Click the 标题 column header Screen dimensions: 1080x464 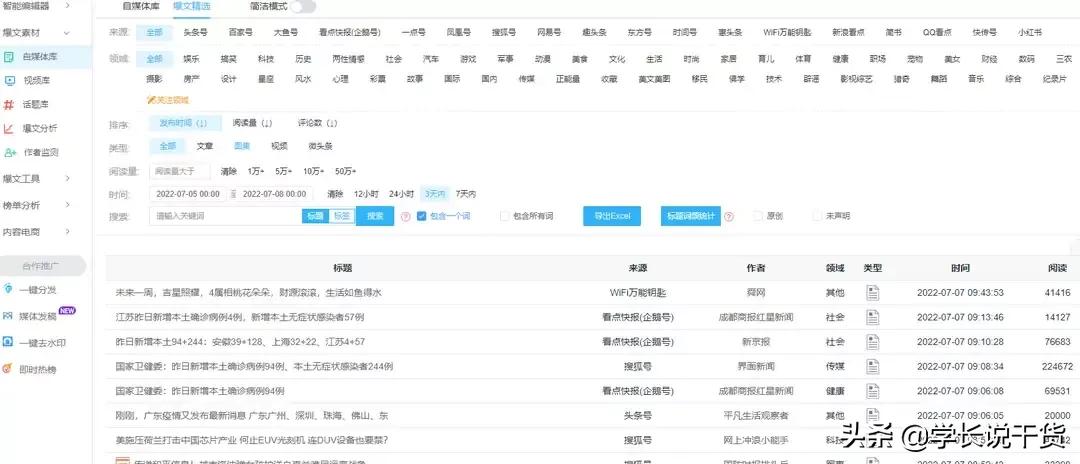coord(342,268)
